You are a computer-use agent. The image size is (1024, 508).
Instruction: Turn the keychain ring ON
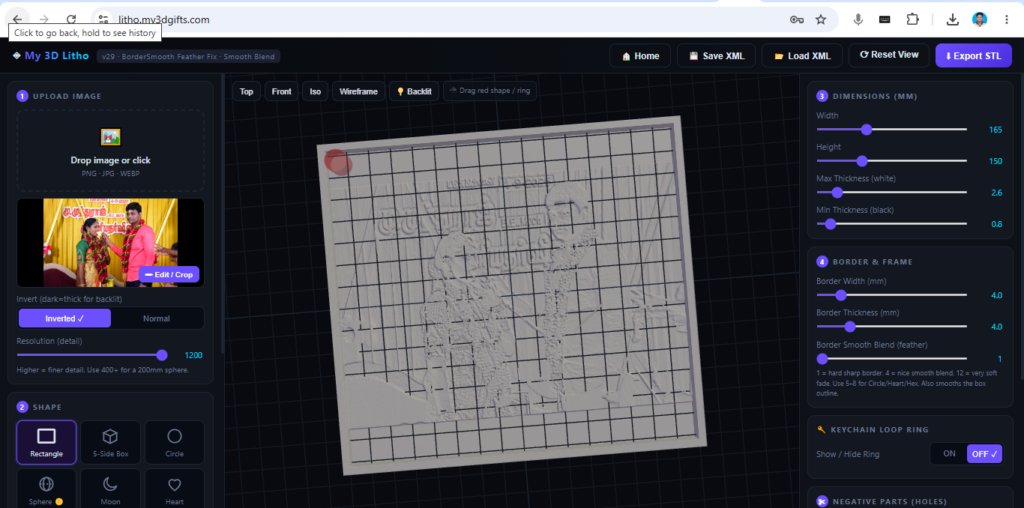949,454
